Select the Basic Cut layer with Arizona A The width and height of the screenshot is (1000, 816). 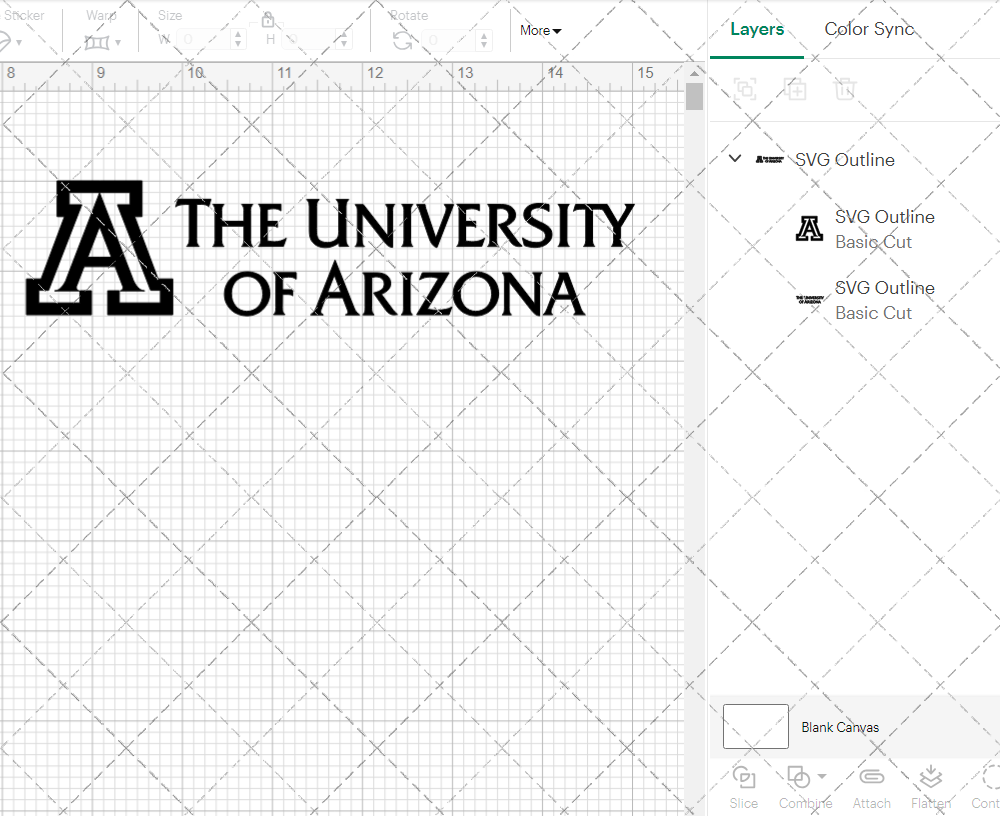click(x=884, y=229)
